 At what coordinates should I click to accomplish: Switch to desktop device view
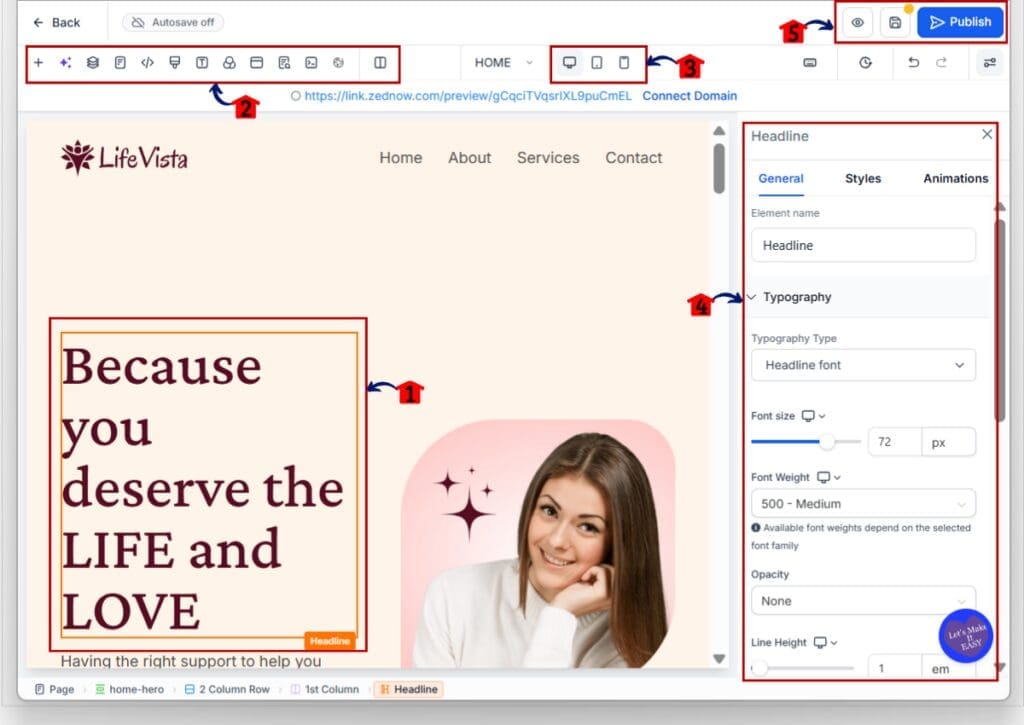pos(569,63)
